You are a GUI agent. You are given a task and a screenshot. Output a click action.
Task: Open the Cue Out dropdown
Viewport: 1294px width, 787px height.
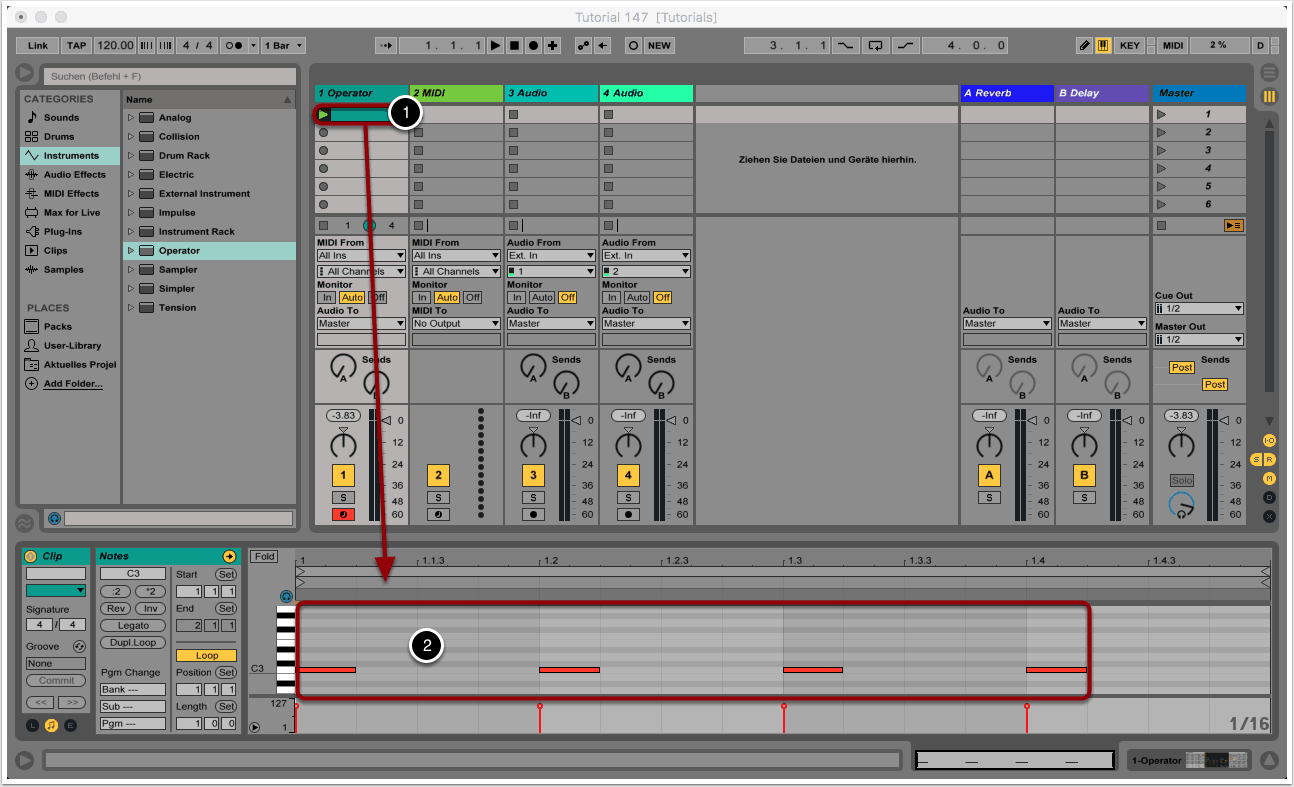pos(1199,310)
